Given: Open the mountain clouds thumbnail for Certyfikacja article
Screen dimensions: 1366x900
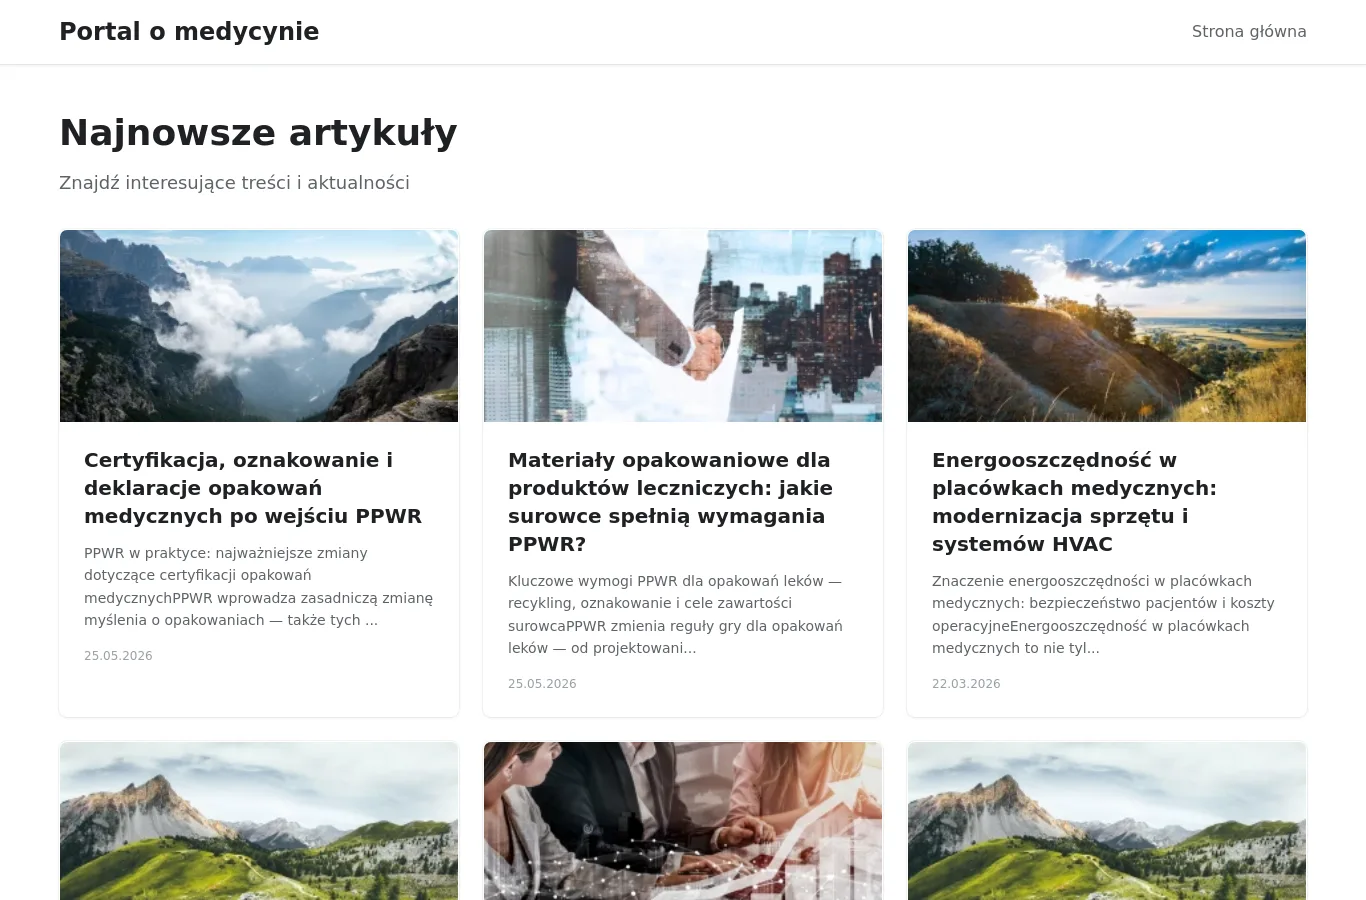Looking at the screenshot, I should point(259,326).
